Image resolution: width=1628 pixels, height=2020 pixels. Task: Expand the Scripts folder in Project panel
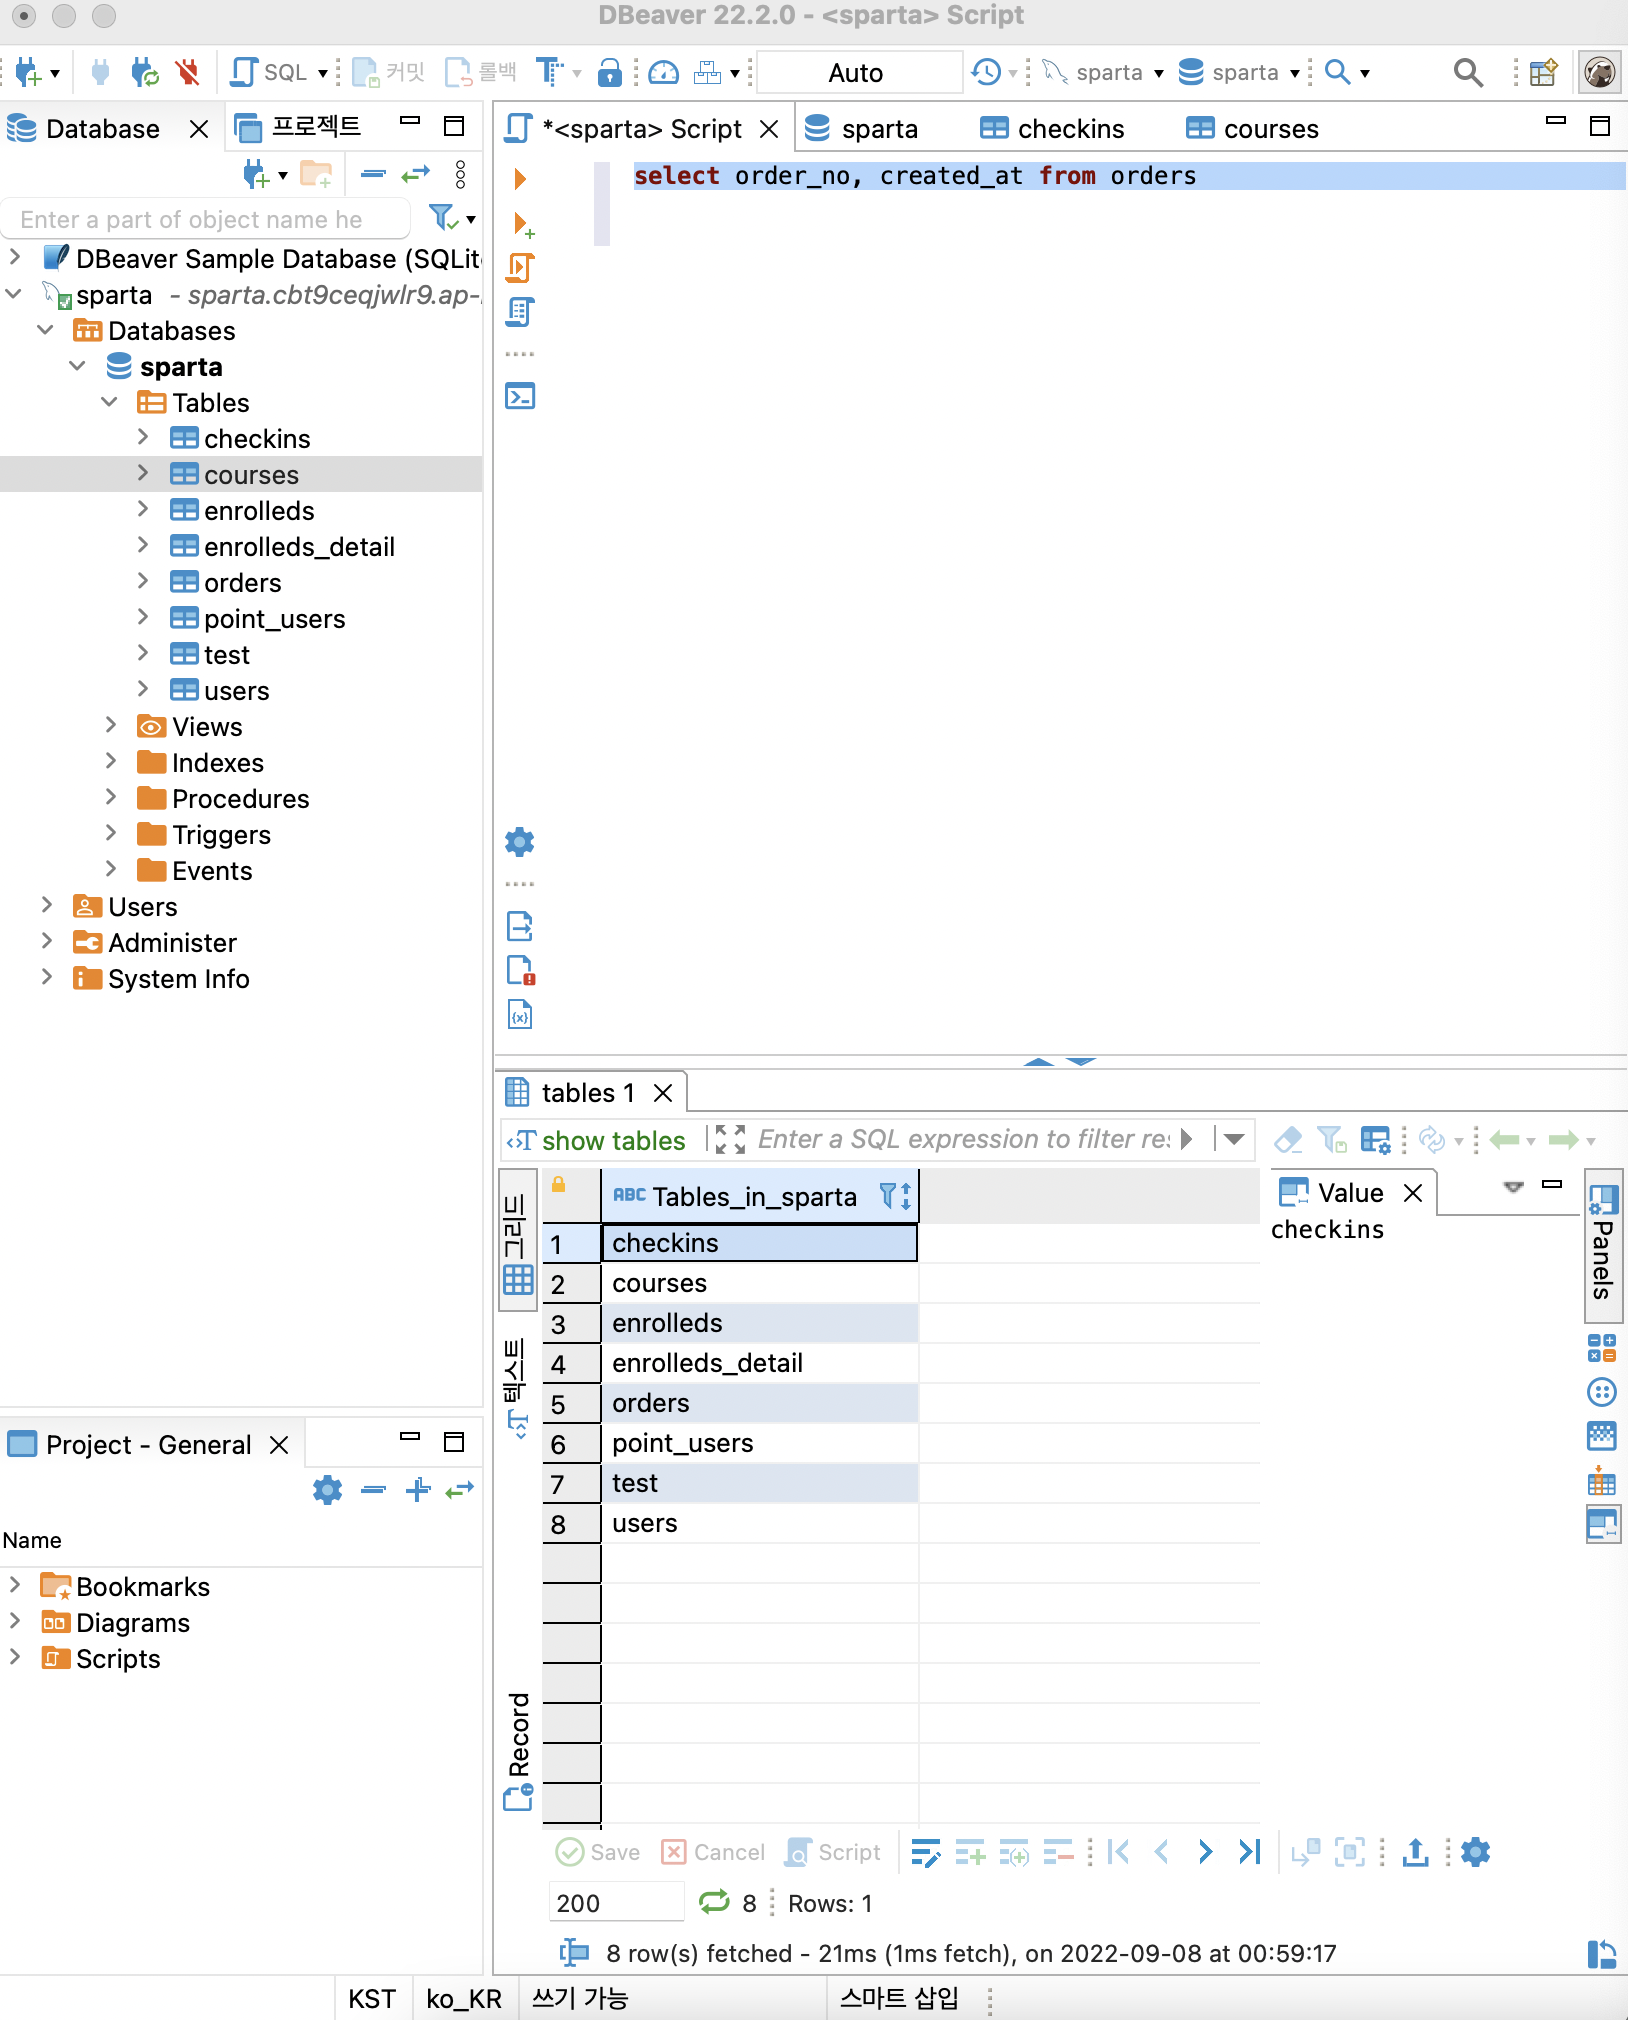15,1657
